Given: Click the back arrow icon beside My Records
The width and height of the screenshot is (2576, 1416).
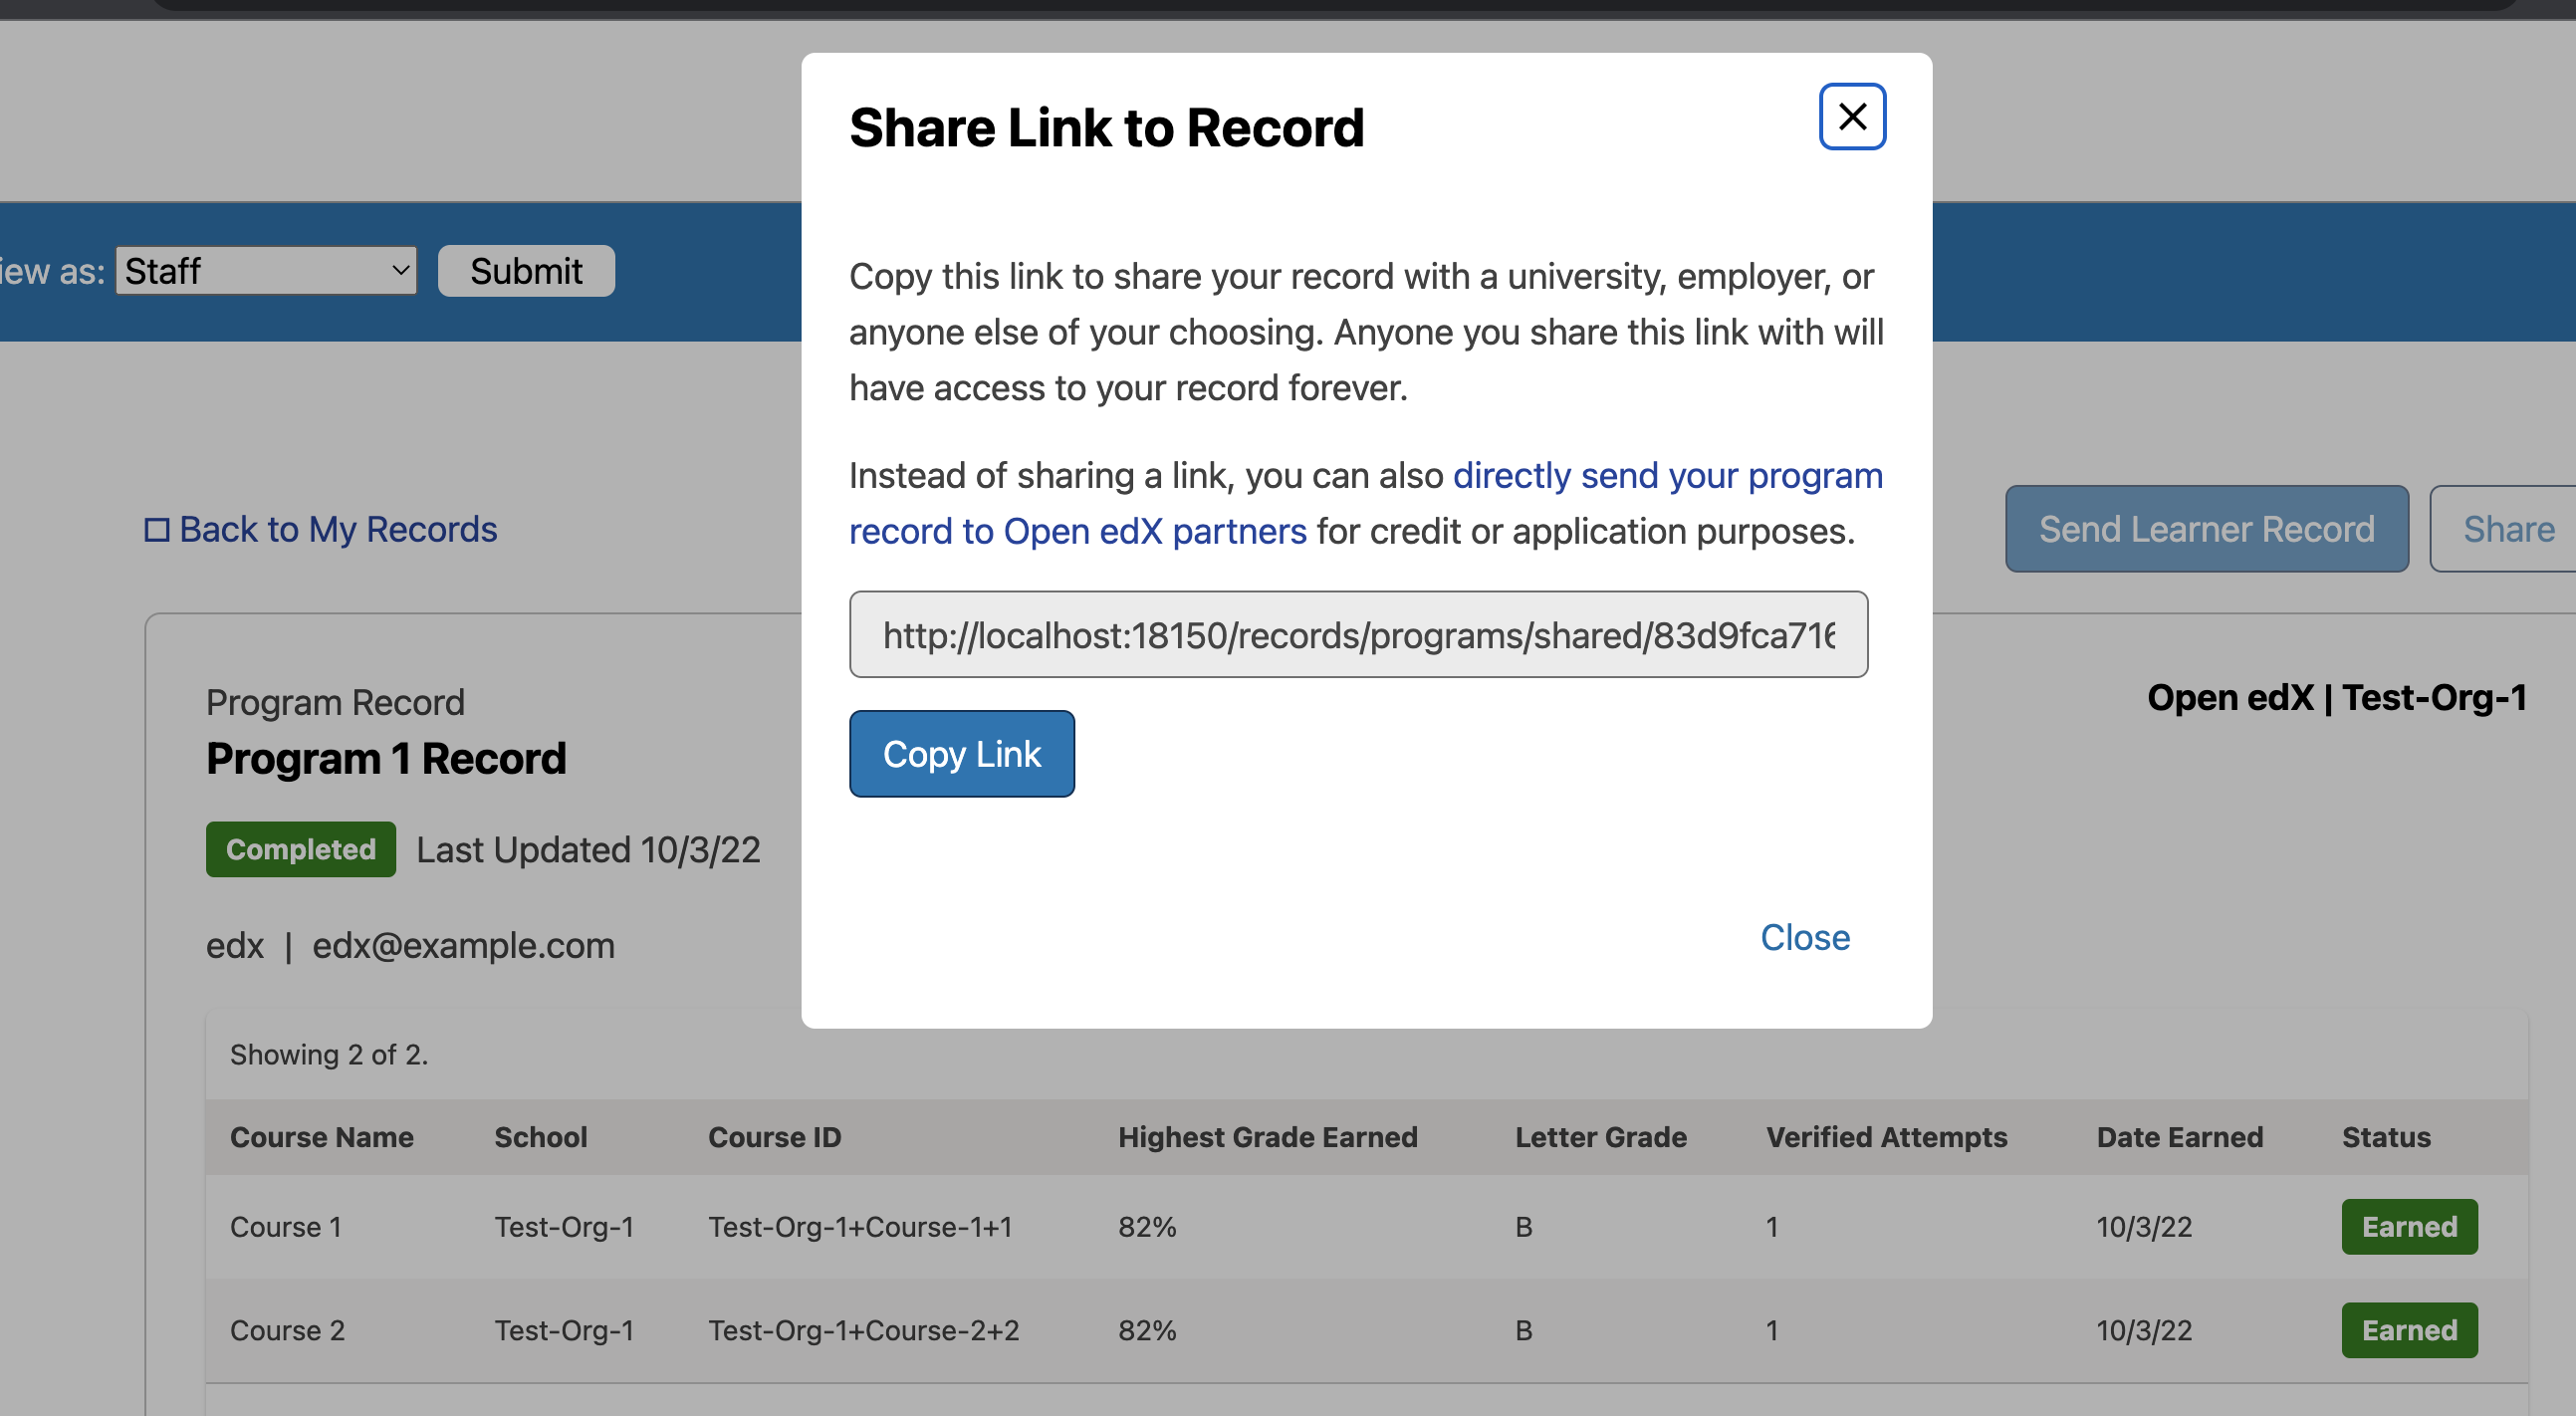Looking at the screenshot, I should click(157, 529).
